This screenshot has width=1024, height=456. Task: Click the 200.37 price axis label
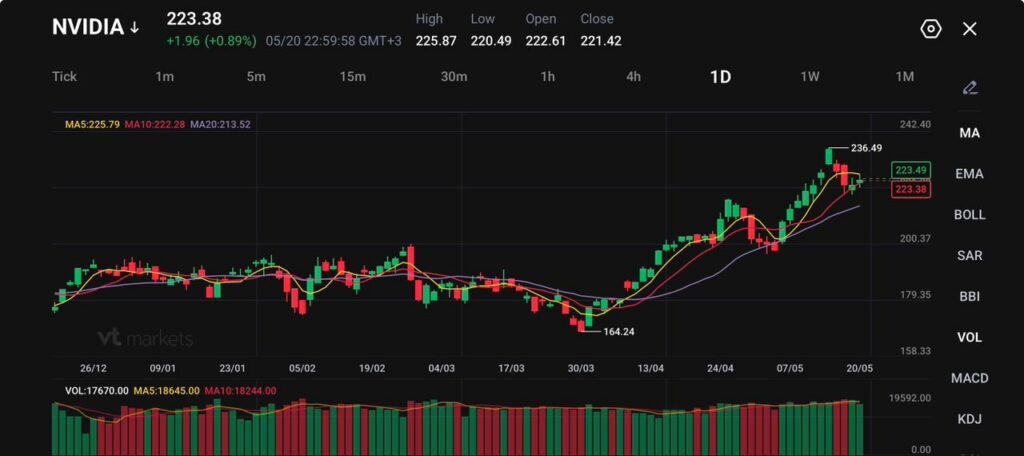coord(916,239)
